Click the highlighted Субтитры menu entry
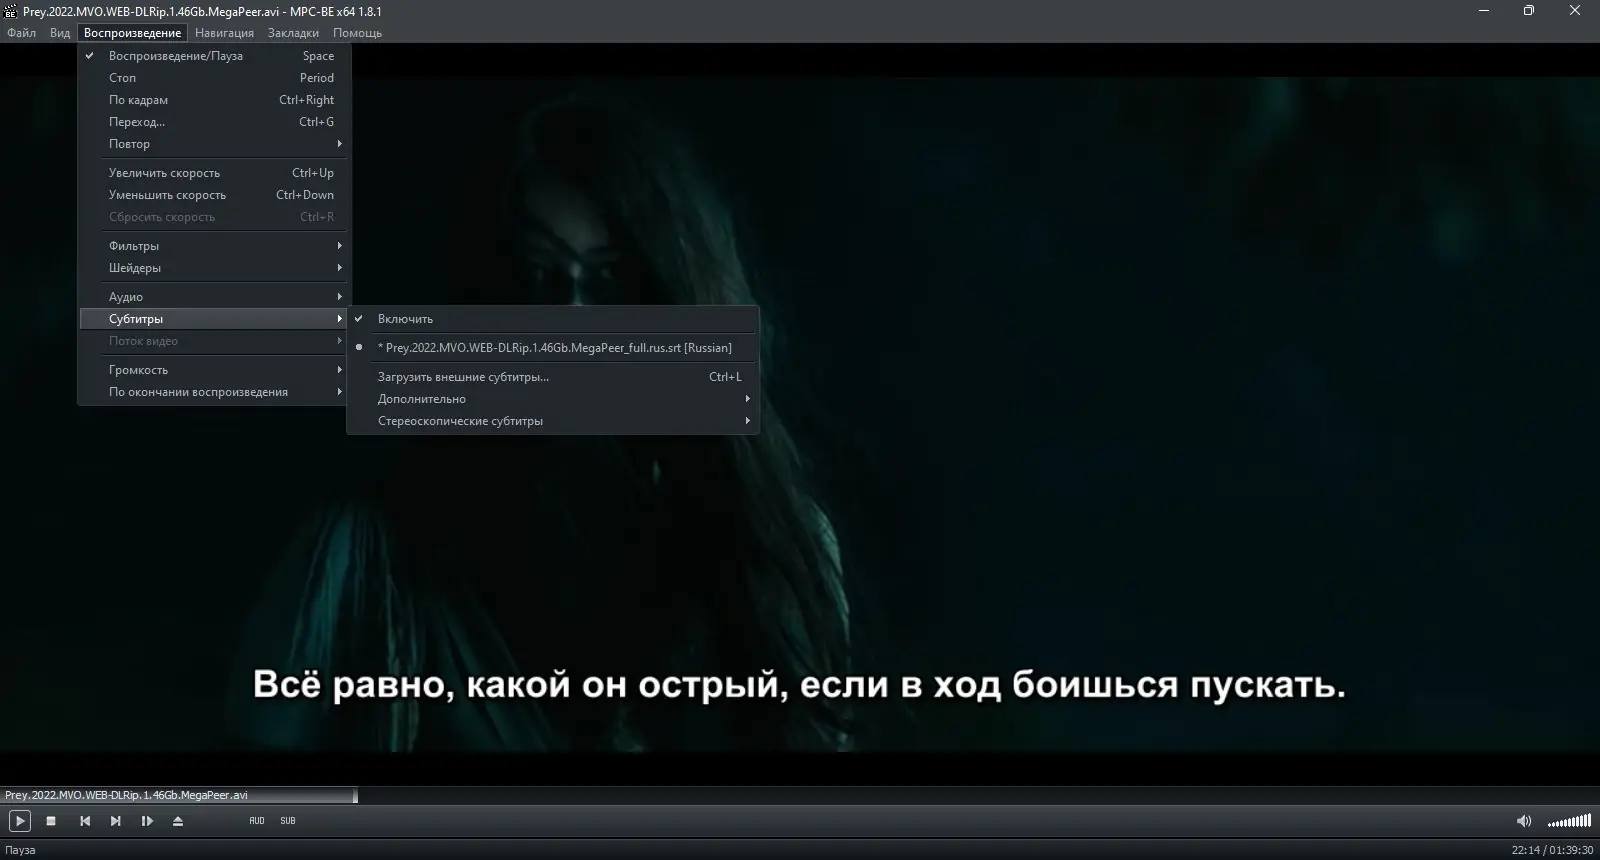1600x860 pixels. (x=214, y=319)
